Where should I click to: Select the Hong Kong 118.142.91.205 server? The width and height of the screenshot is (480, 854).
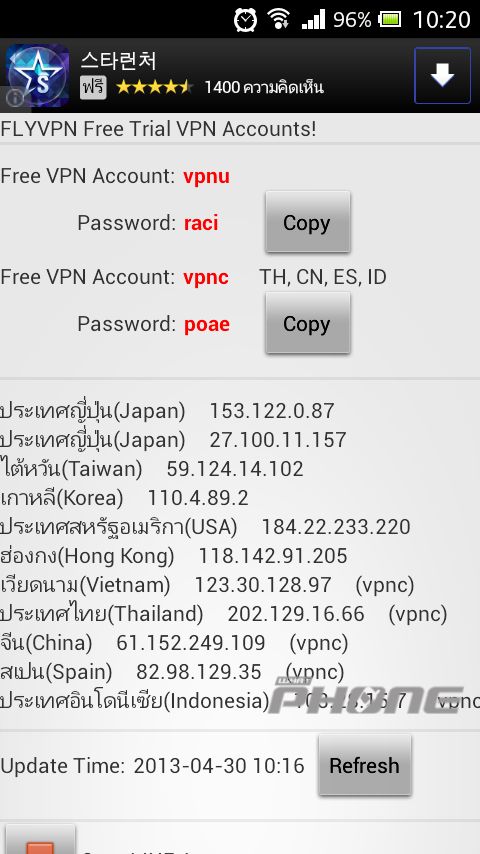click(x=174, y=556)
